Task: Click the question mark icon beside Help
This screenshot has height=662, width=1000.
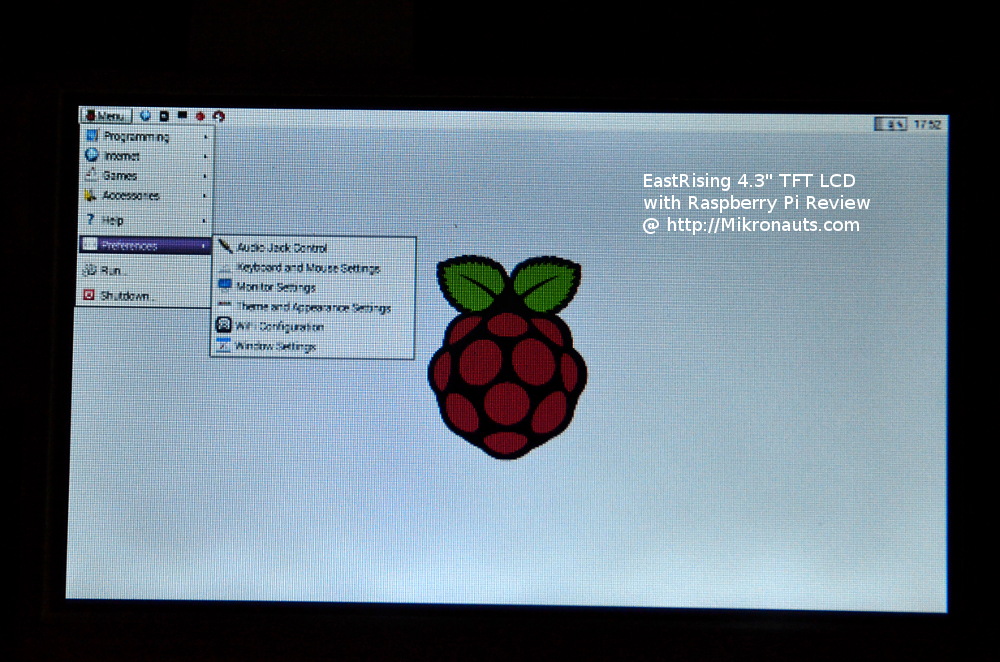Action: tap(91, 219)
